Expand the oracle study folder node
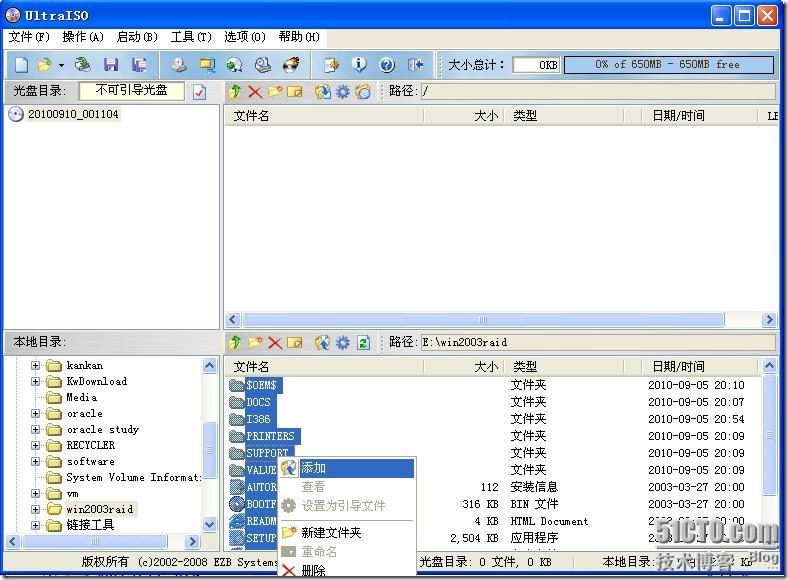 (x=35, y=430)
